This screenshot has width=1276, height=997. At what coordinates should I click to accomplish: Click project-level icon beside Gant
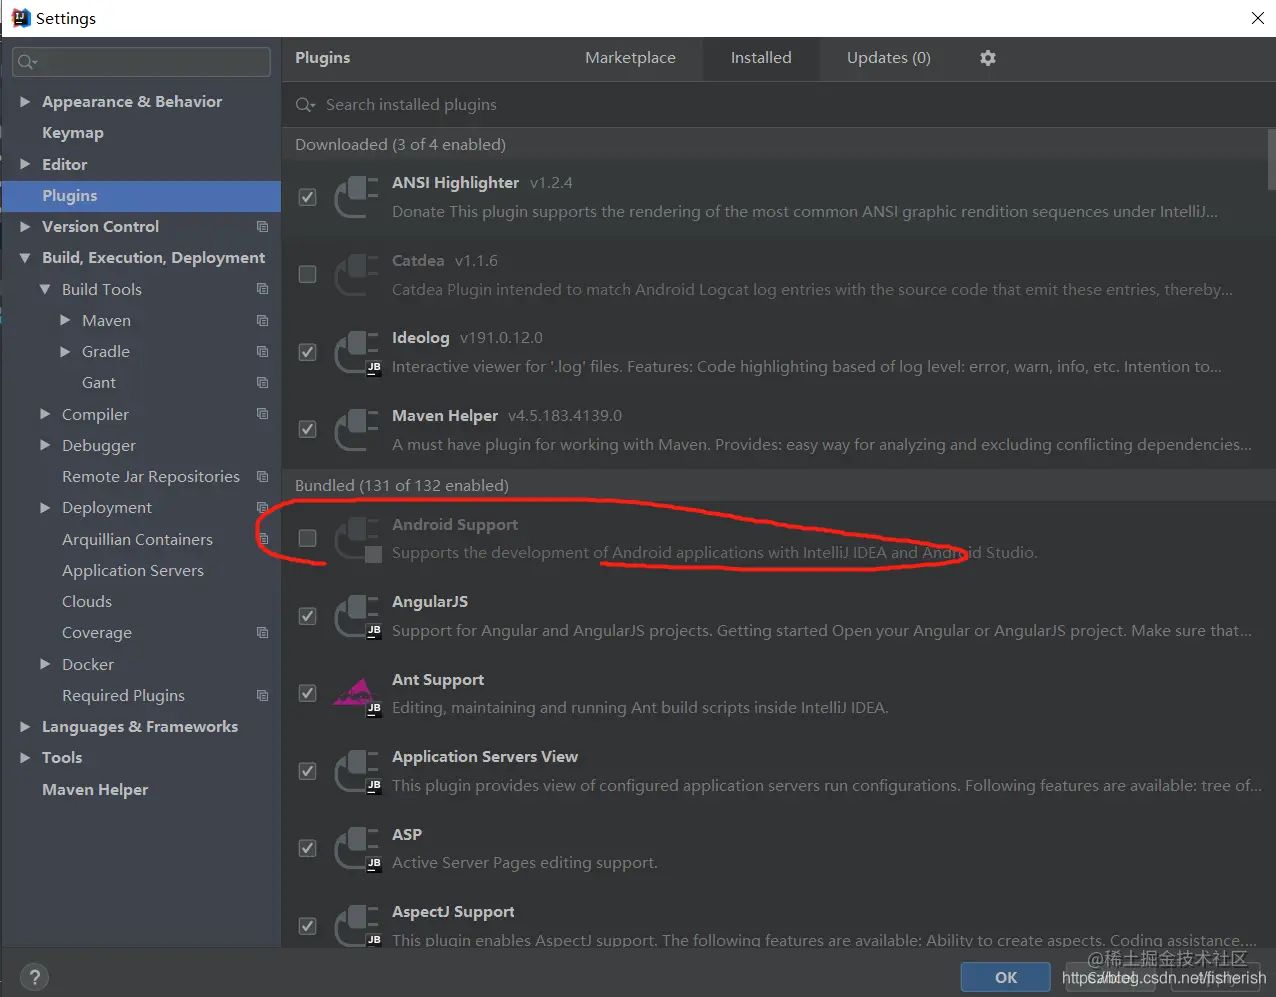262,383
